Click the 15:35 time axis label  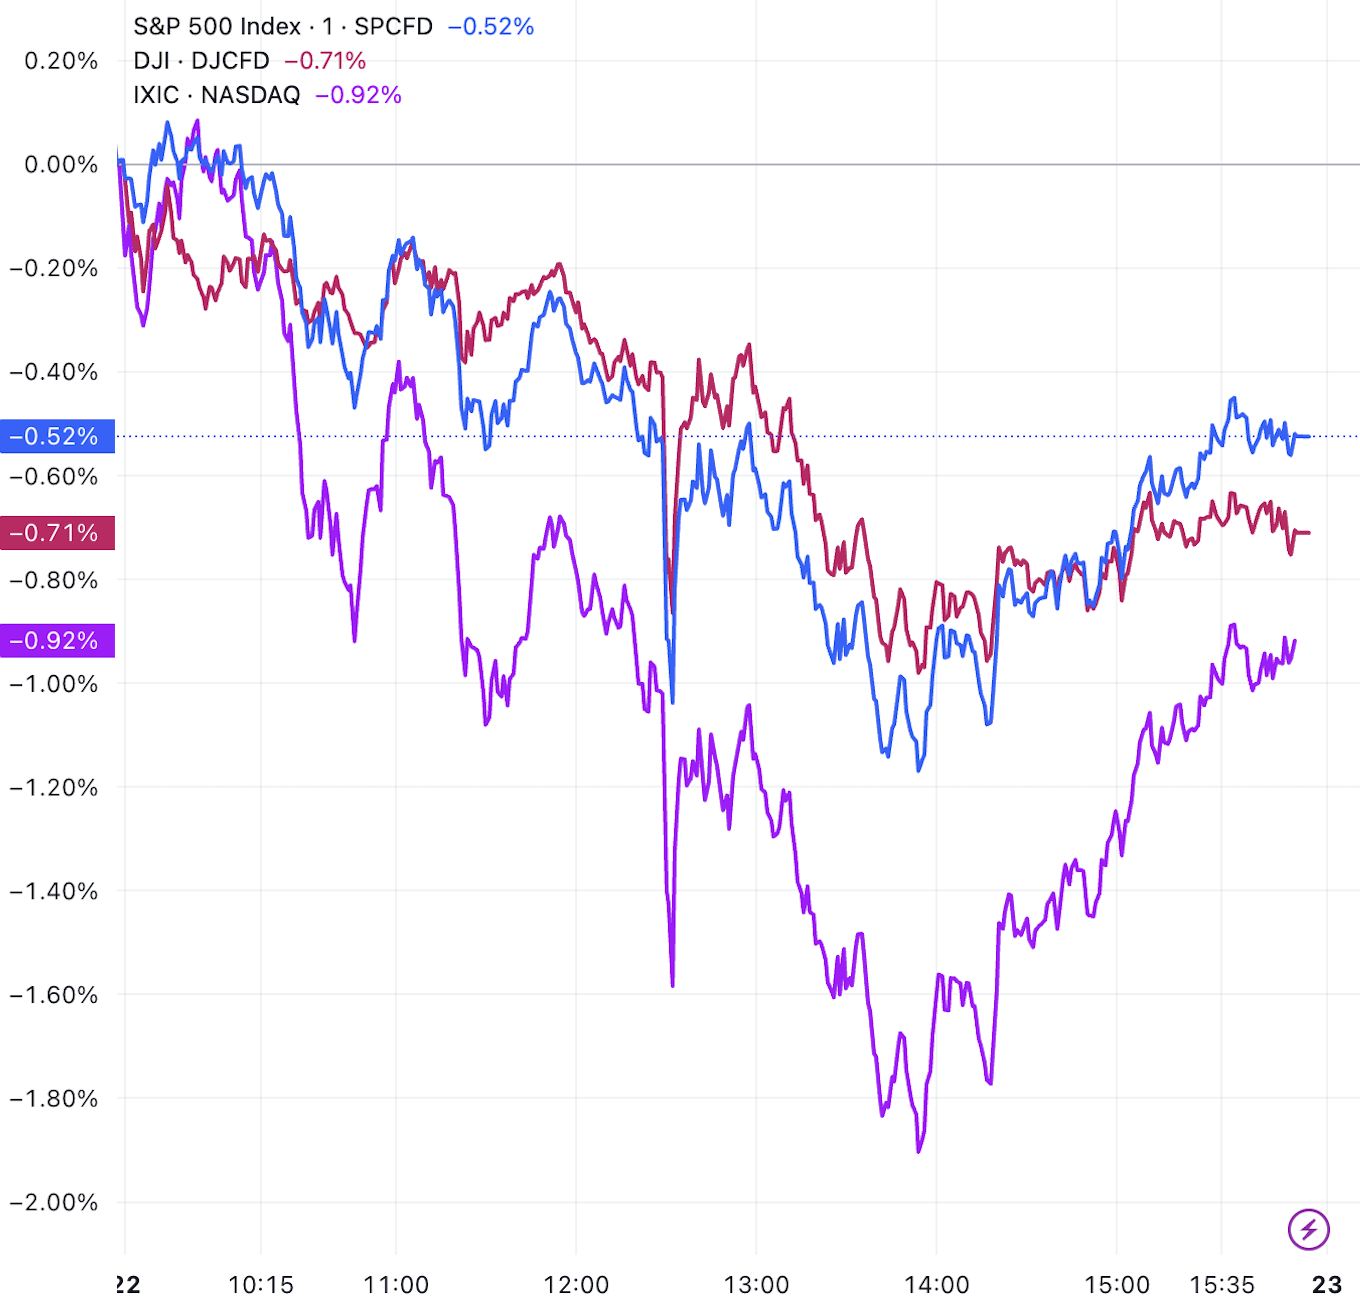(1222, 1285)
